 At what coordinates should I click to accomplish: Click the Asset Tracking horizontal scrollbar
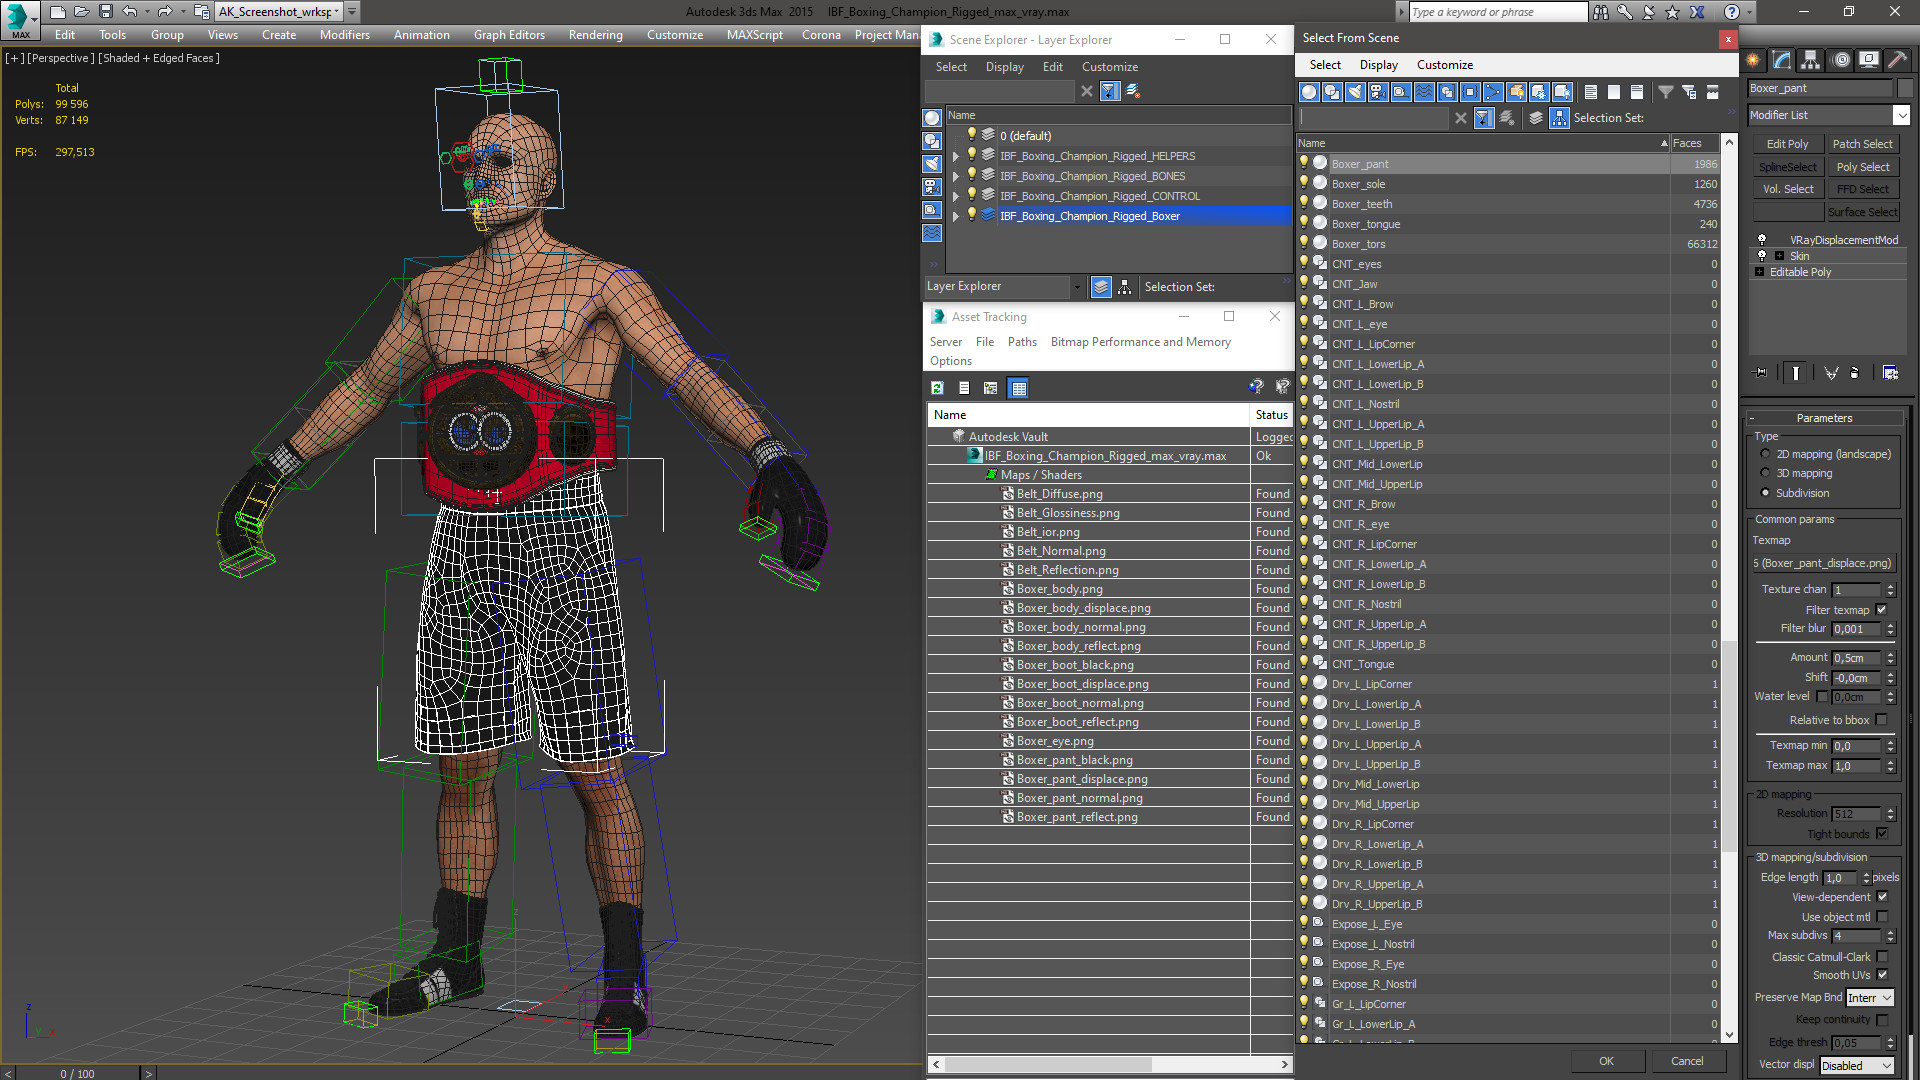coord(1110,1064)
